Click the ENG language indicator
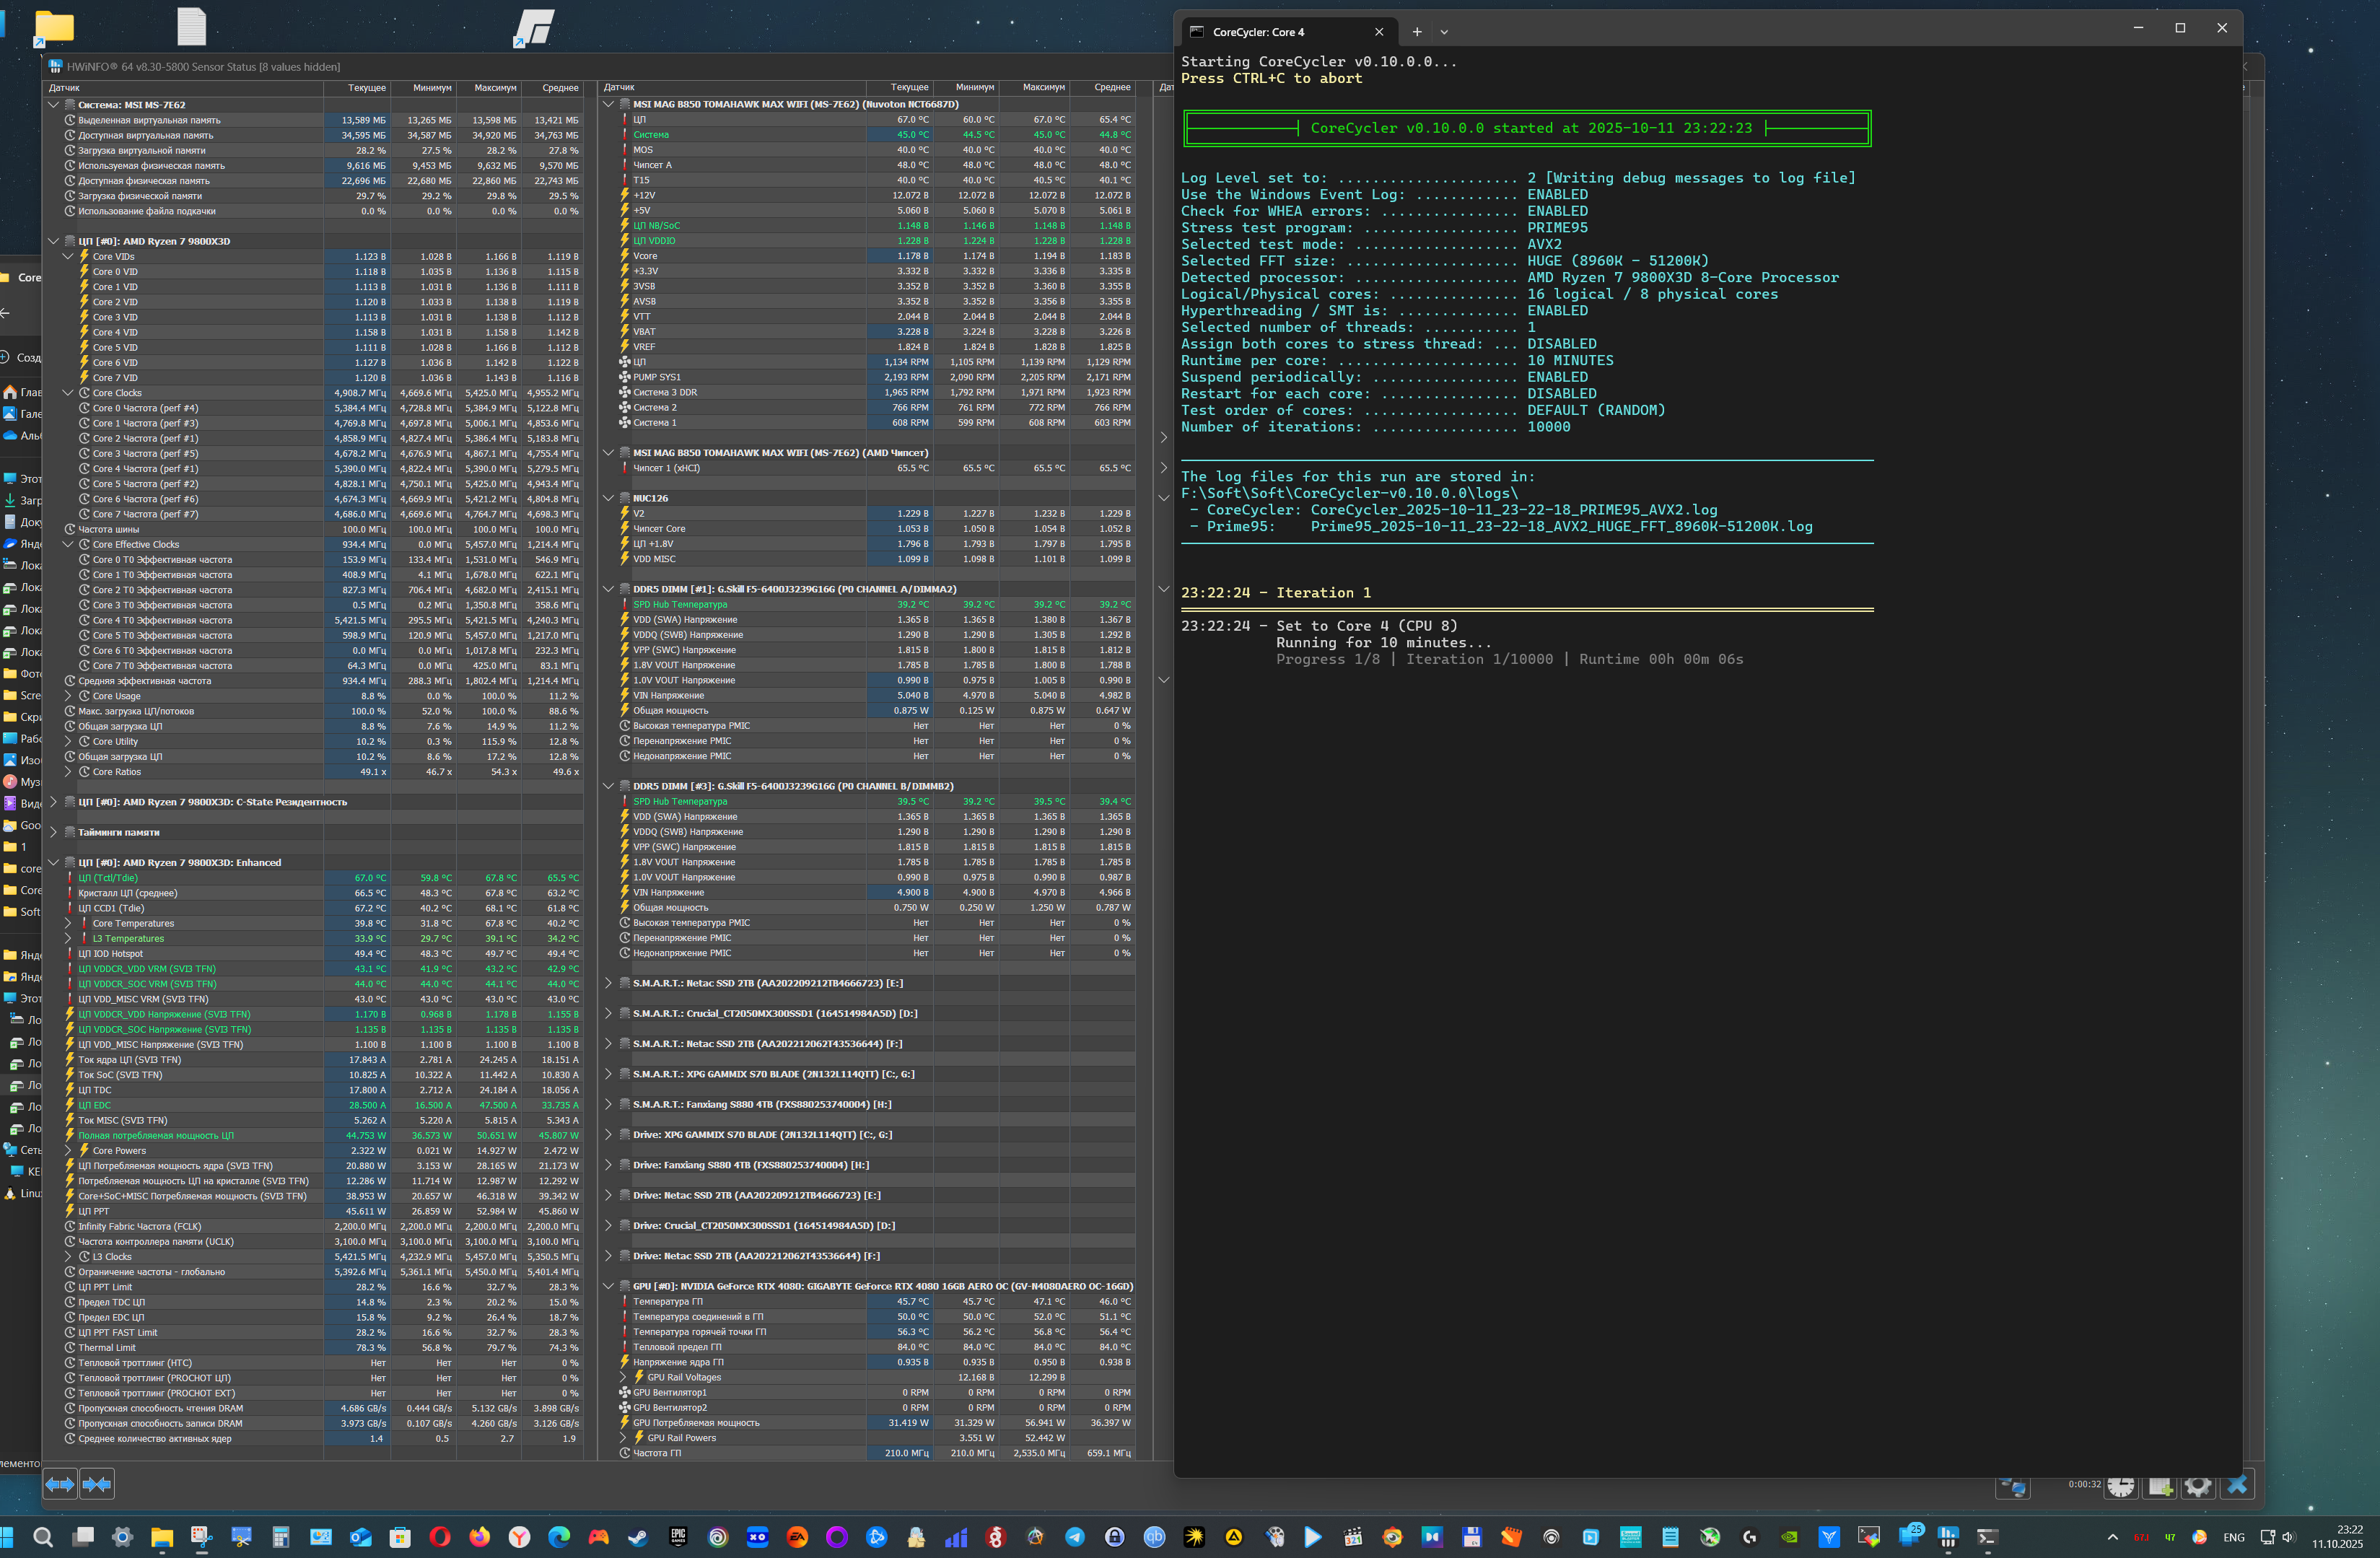The height and width of the screenshot is (1558, 2380). [x=2233, y=1537]
